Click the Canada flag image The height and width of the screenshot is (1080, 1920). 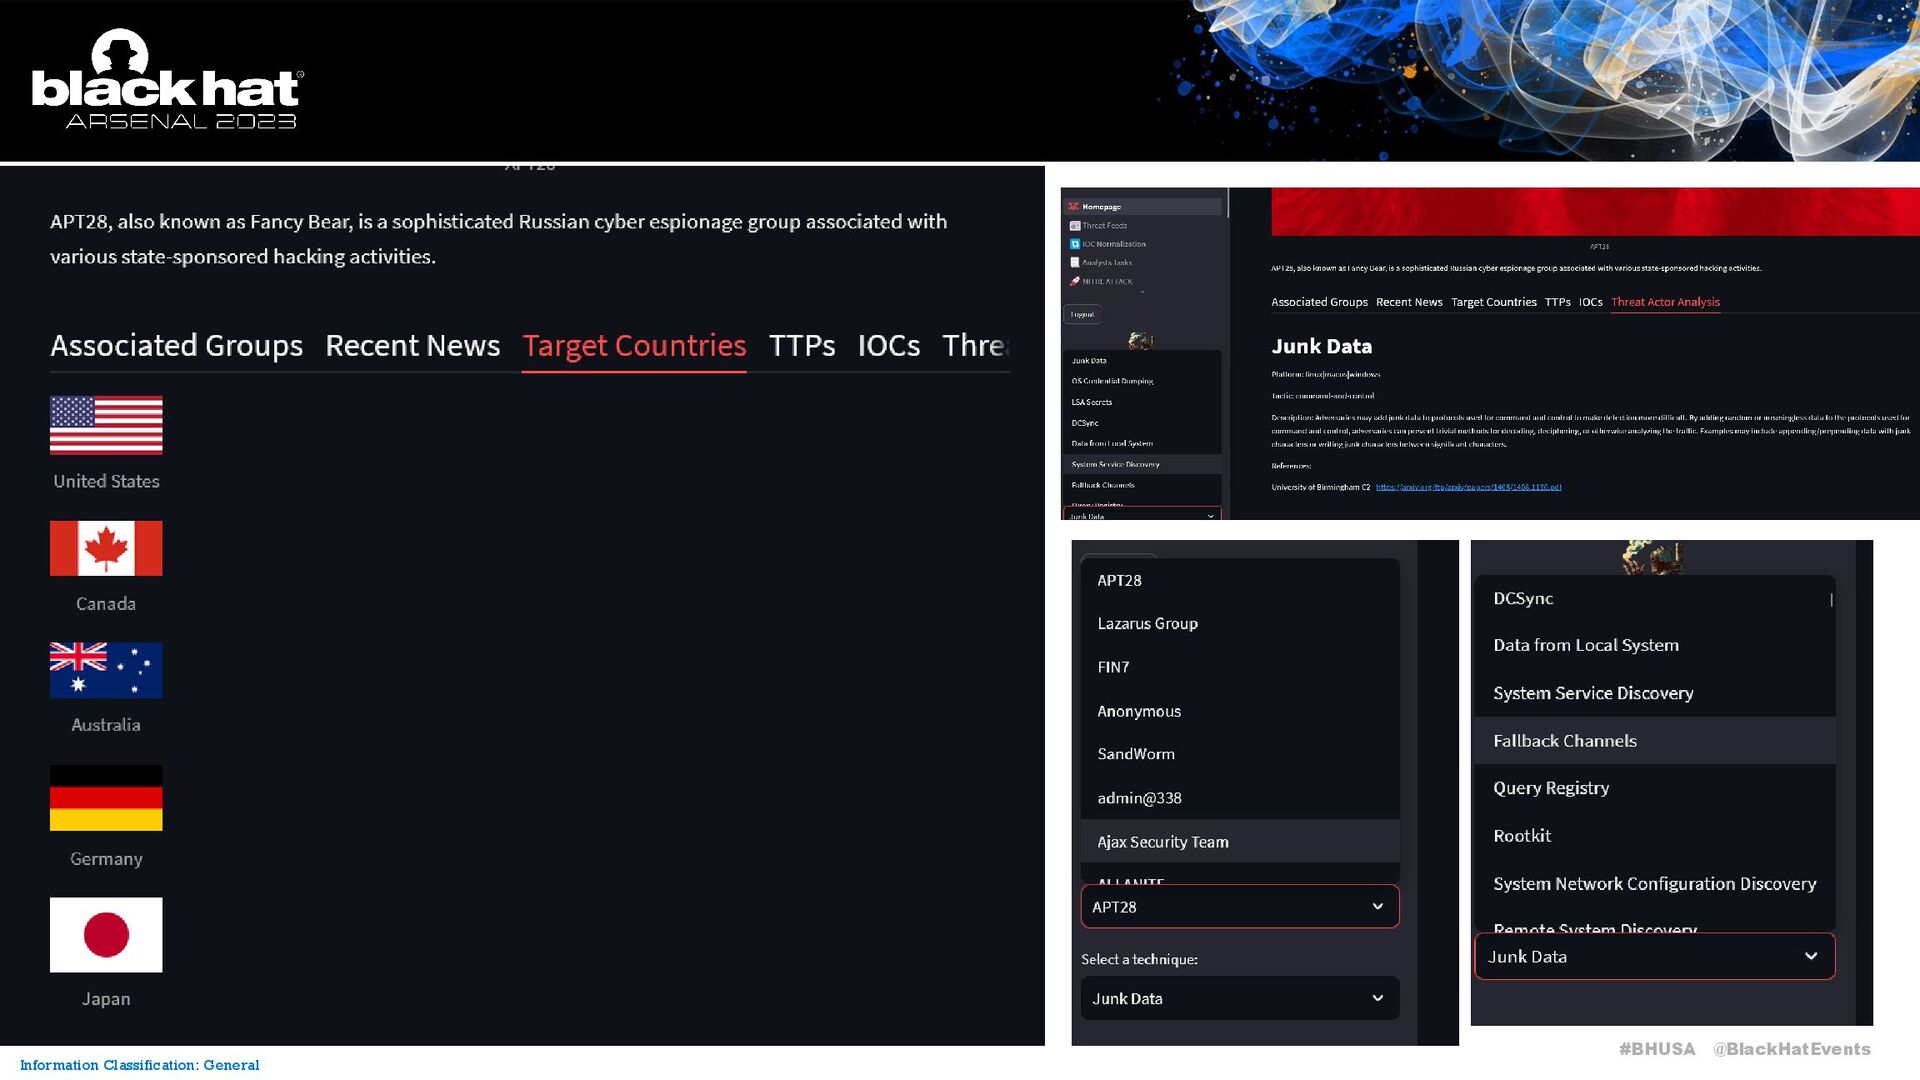point(106,548)
